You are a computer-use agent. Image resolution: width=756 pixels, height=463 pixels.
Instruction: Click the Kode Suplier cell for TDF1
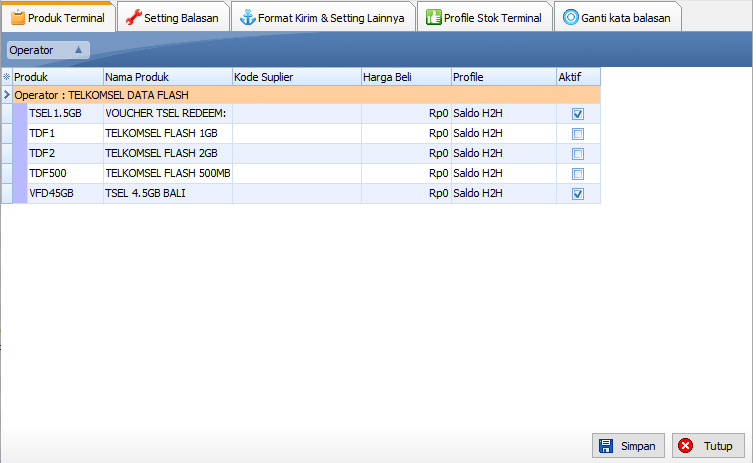[x=297, y=133]
